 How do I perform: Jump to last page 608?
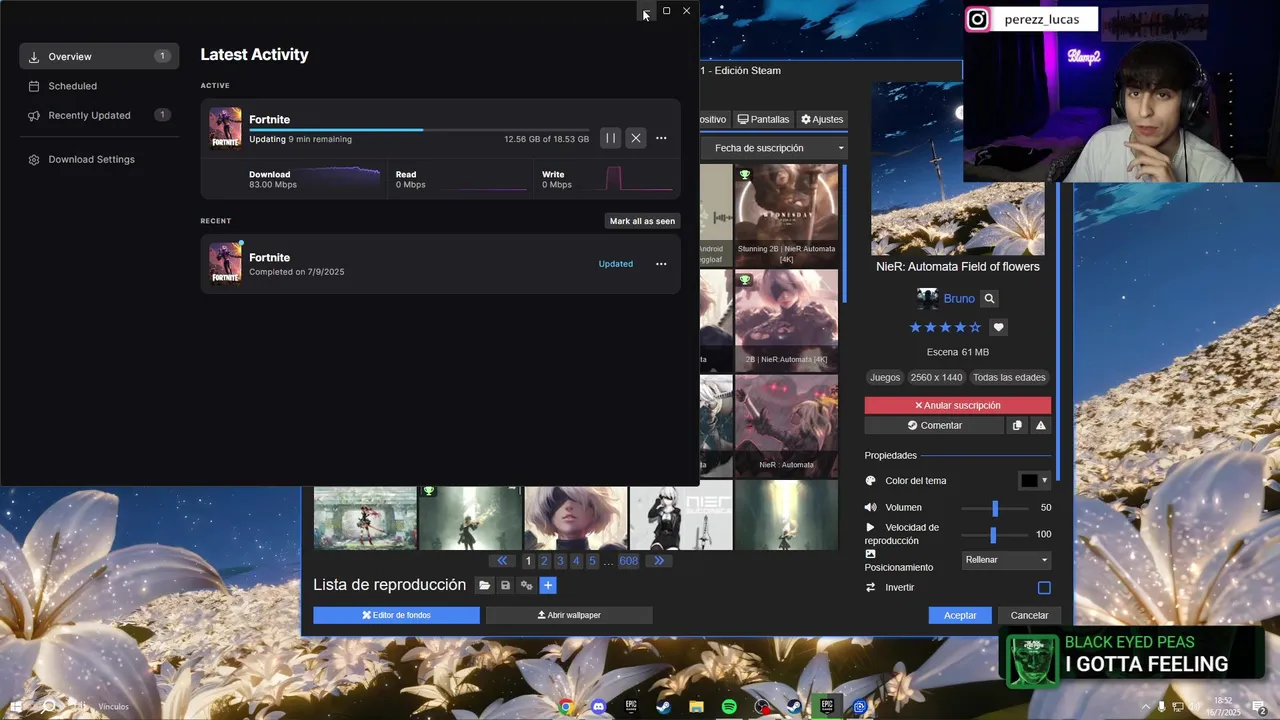[628, 561]
